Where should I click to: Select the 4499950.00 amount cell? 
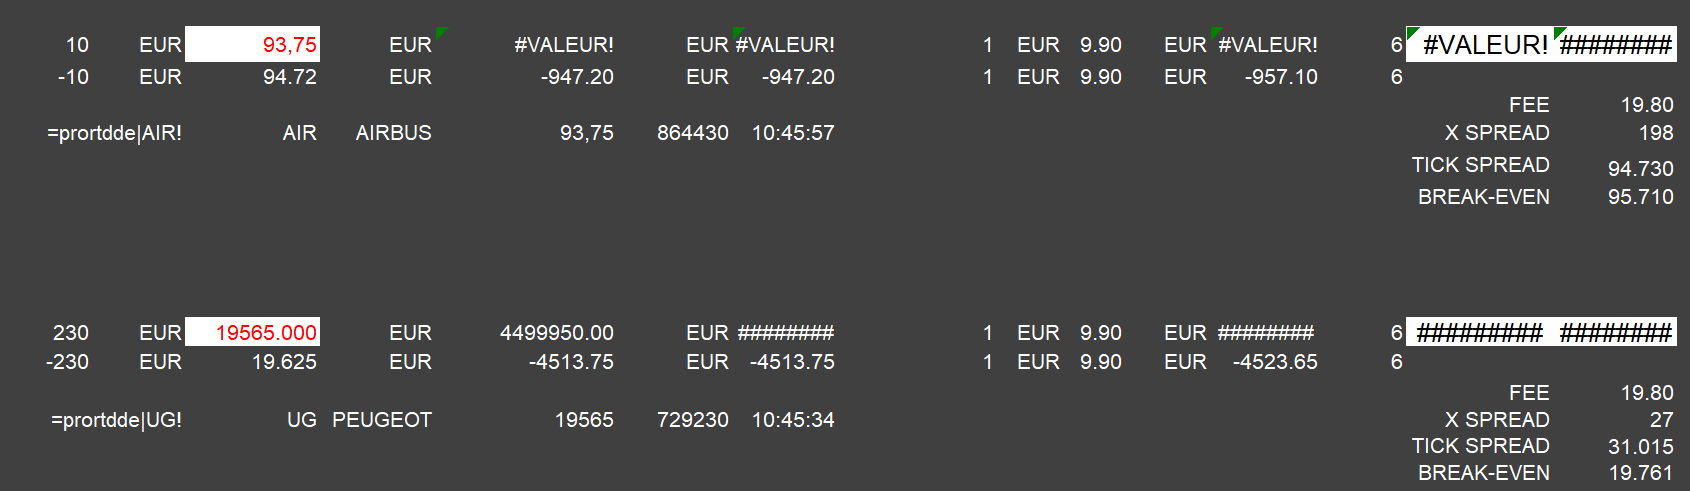click(x=556, y=333)
